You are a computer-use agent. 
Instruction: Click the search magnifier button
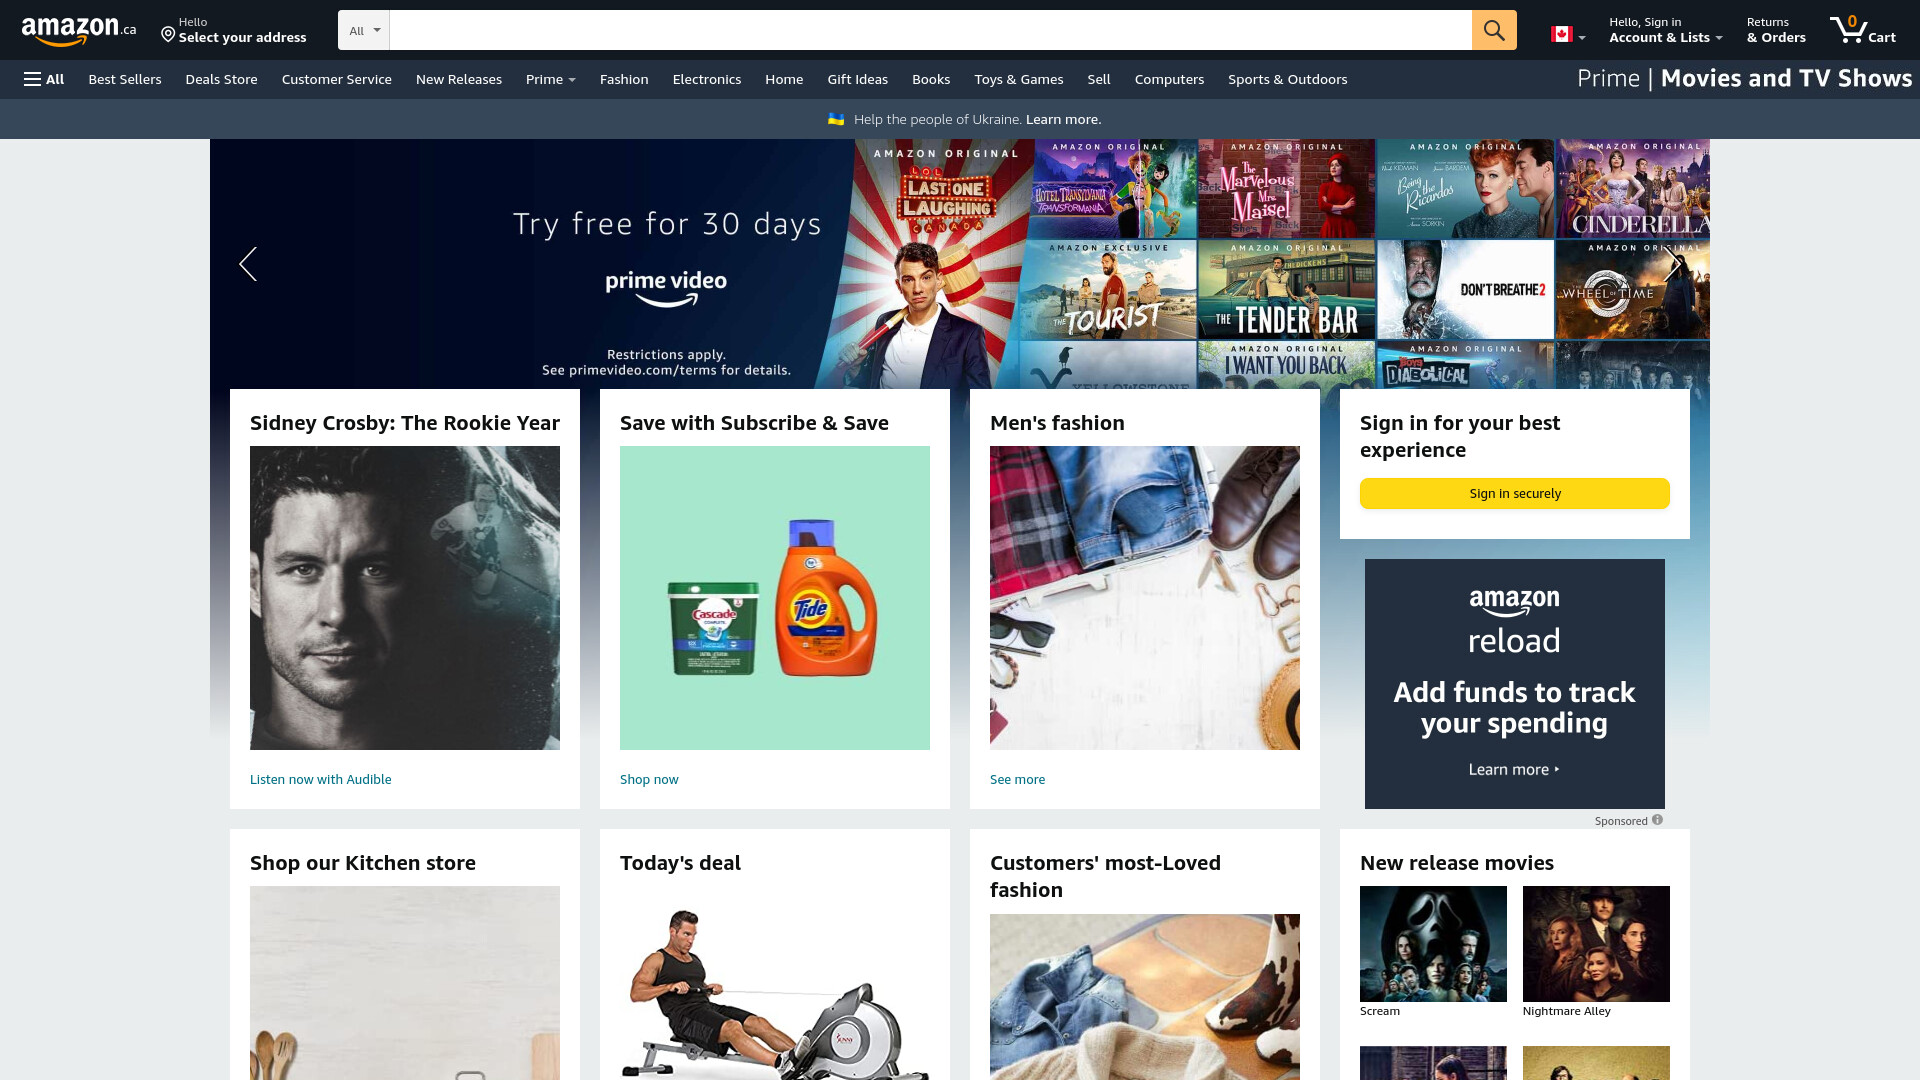1494,30
